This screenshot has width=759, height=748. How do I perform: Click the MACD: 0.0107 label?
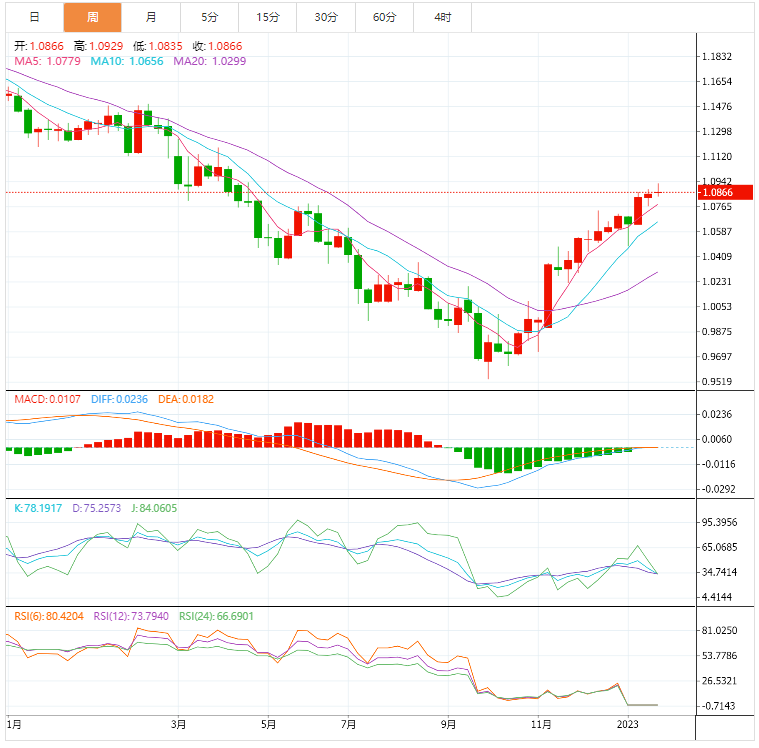(x=47, y=399)
